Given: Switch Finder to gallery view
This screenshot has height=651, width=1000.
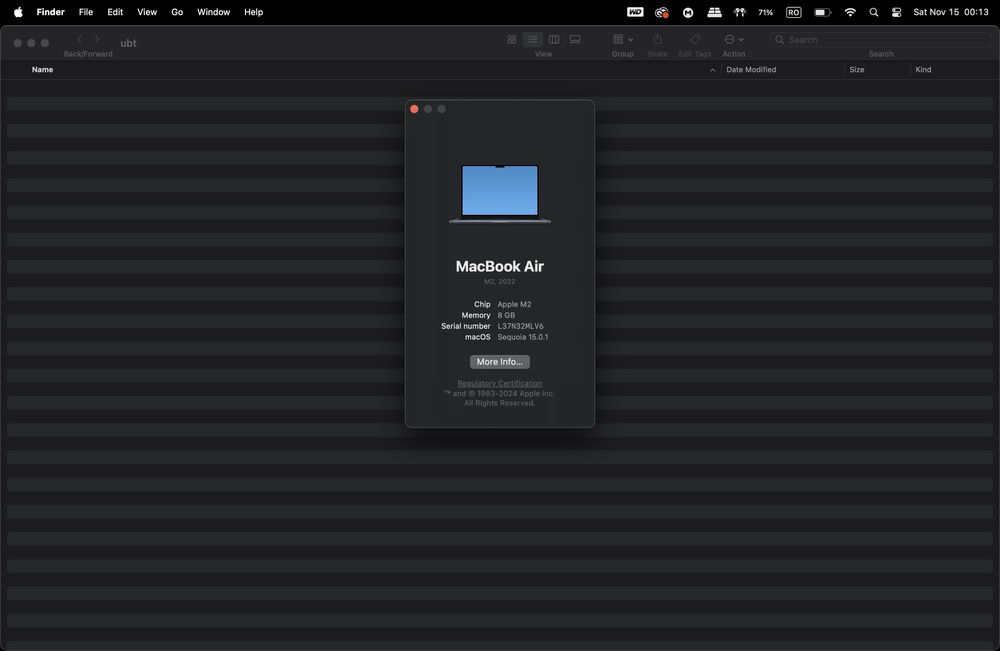Looking at the screenshot, I should tap(575, 40).
